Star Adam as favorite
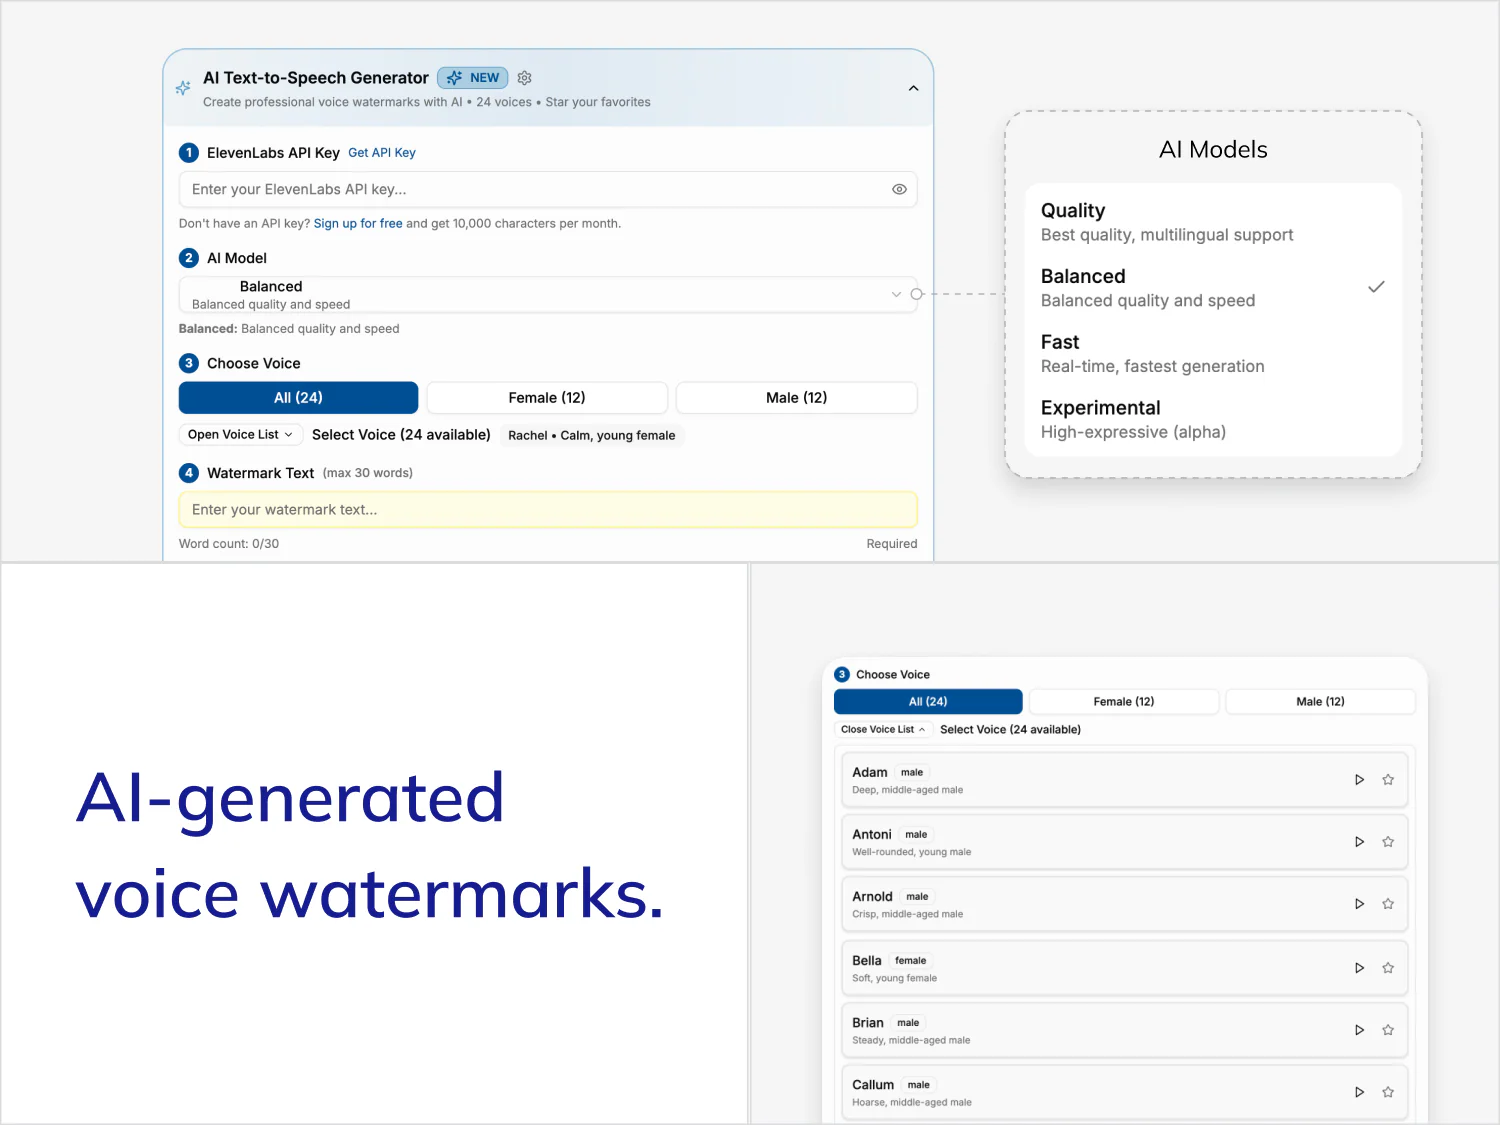1500x1125 pixels. (x=1388, y=780)
